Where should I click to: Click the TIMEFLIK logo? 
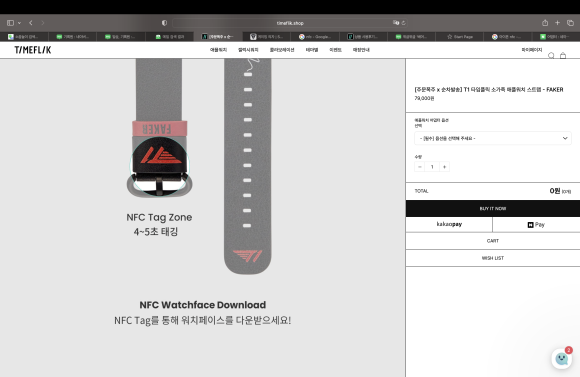tap(33, 50)
